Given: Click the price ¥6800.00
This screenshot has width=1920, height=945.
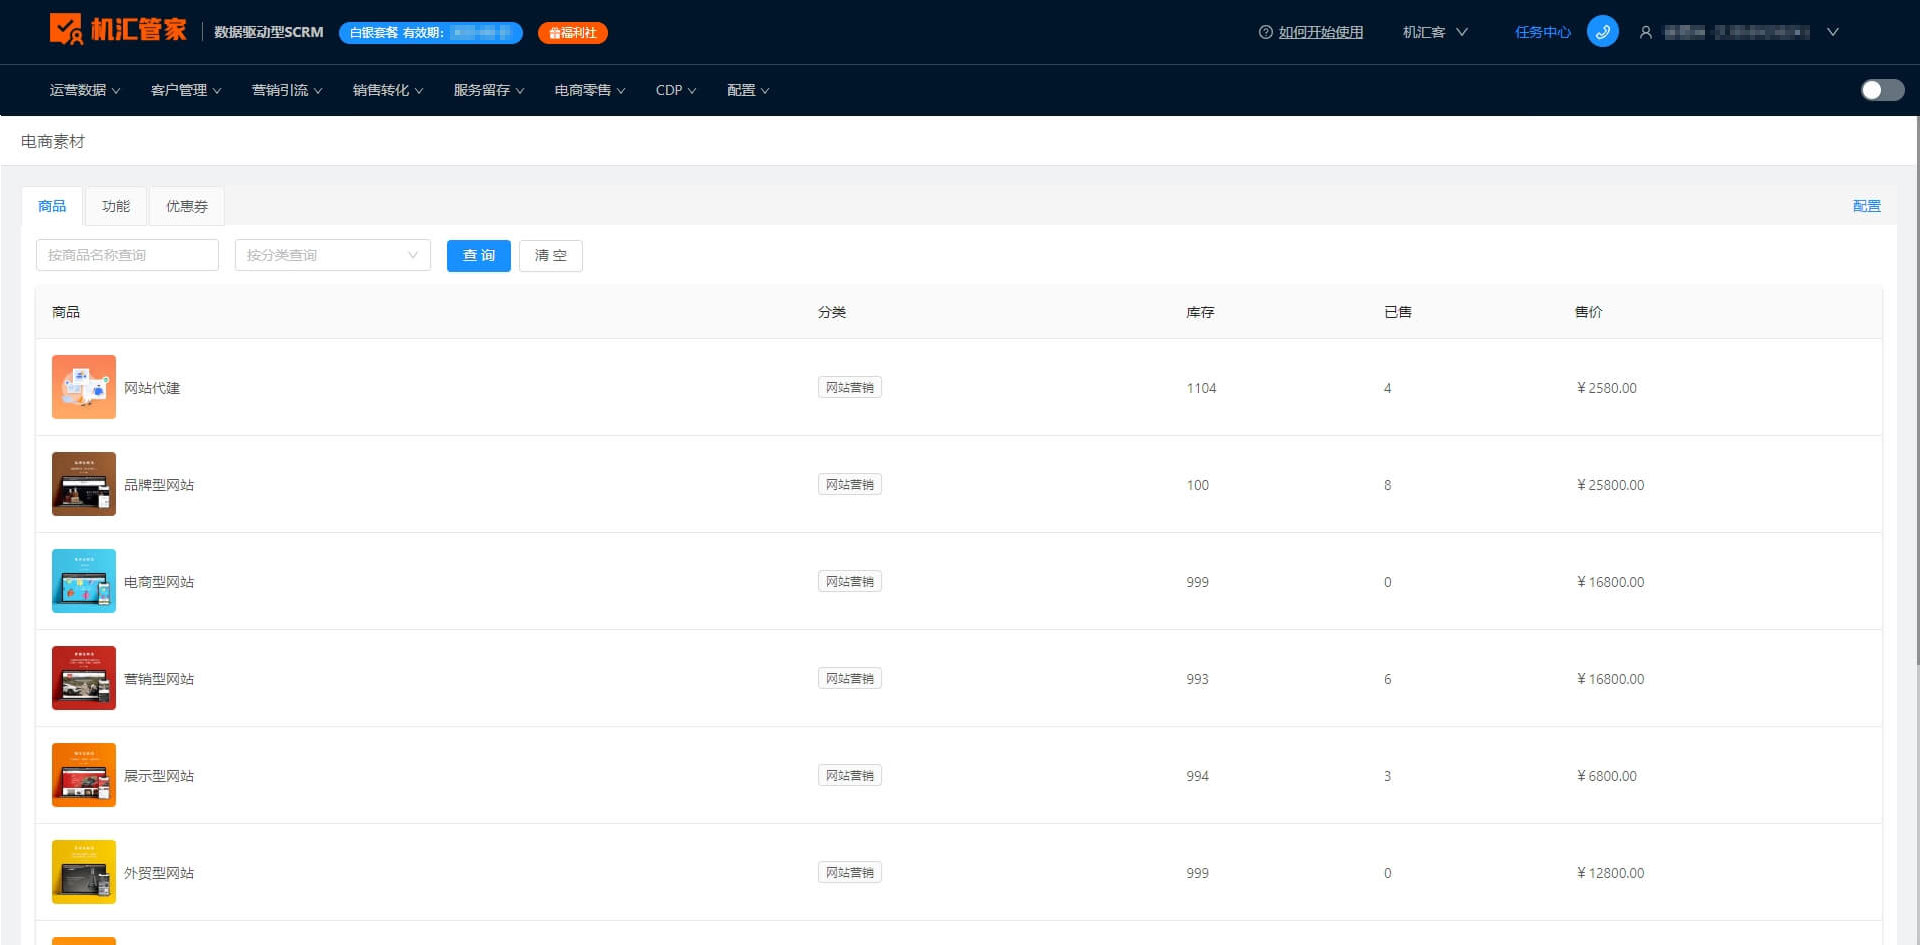Looking at the screenshot, I should [x=1606, y=776].
